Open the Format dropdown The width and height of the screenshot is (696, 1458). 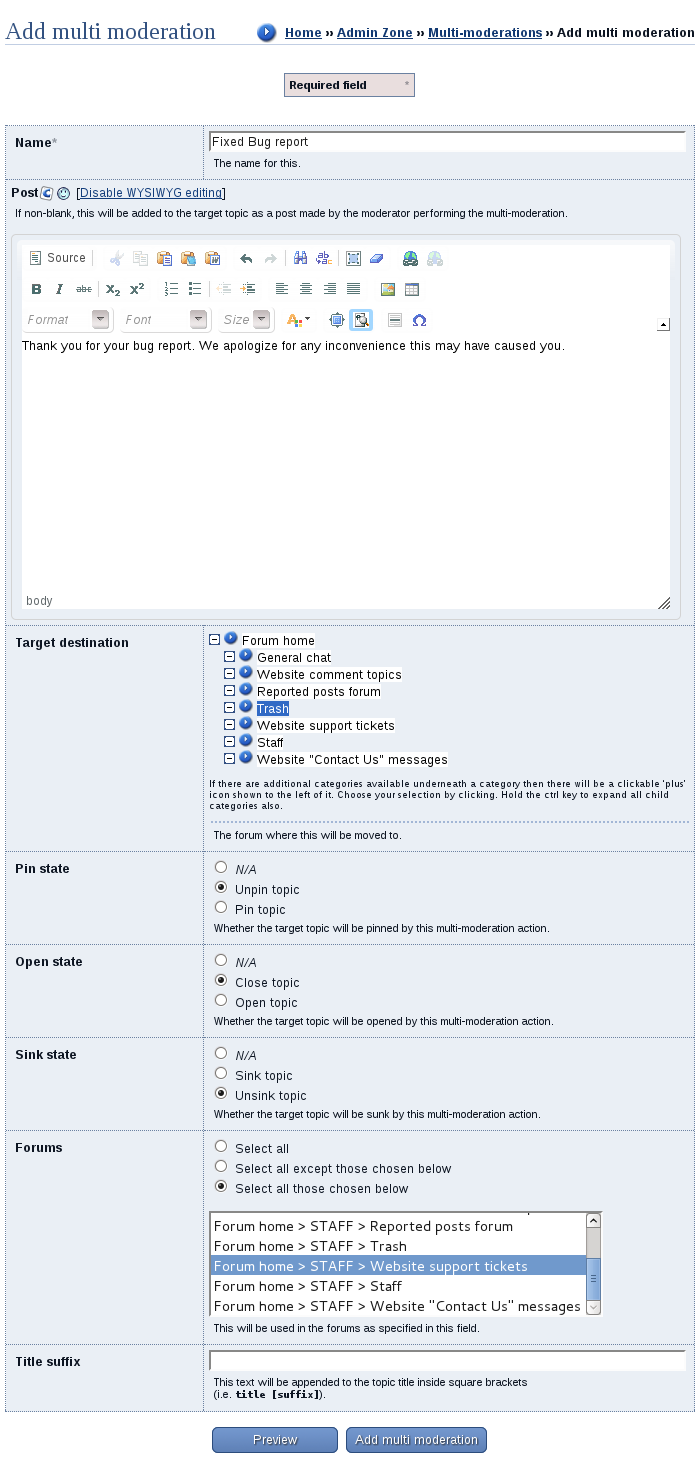click(x=66, y=320)
